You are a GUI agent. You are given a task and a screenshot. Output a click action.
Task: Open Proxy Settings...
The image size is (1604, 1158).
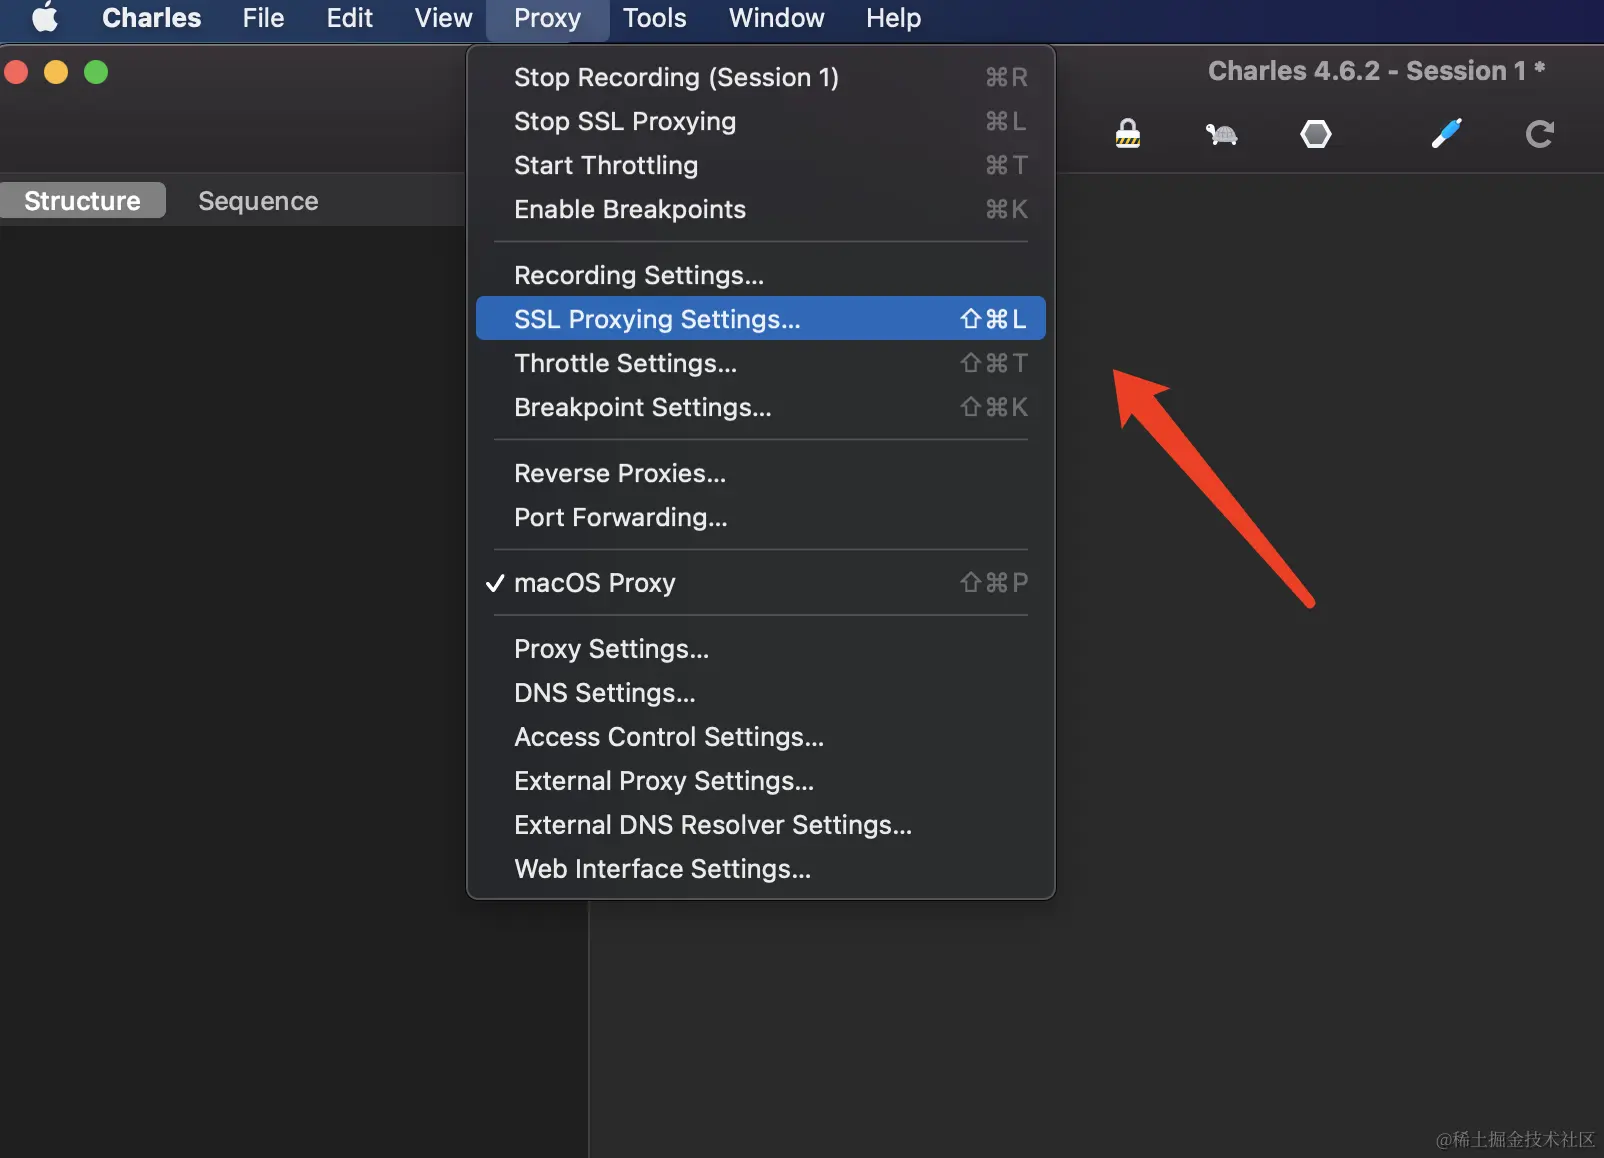click(x=761, y=649)
